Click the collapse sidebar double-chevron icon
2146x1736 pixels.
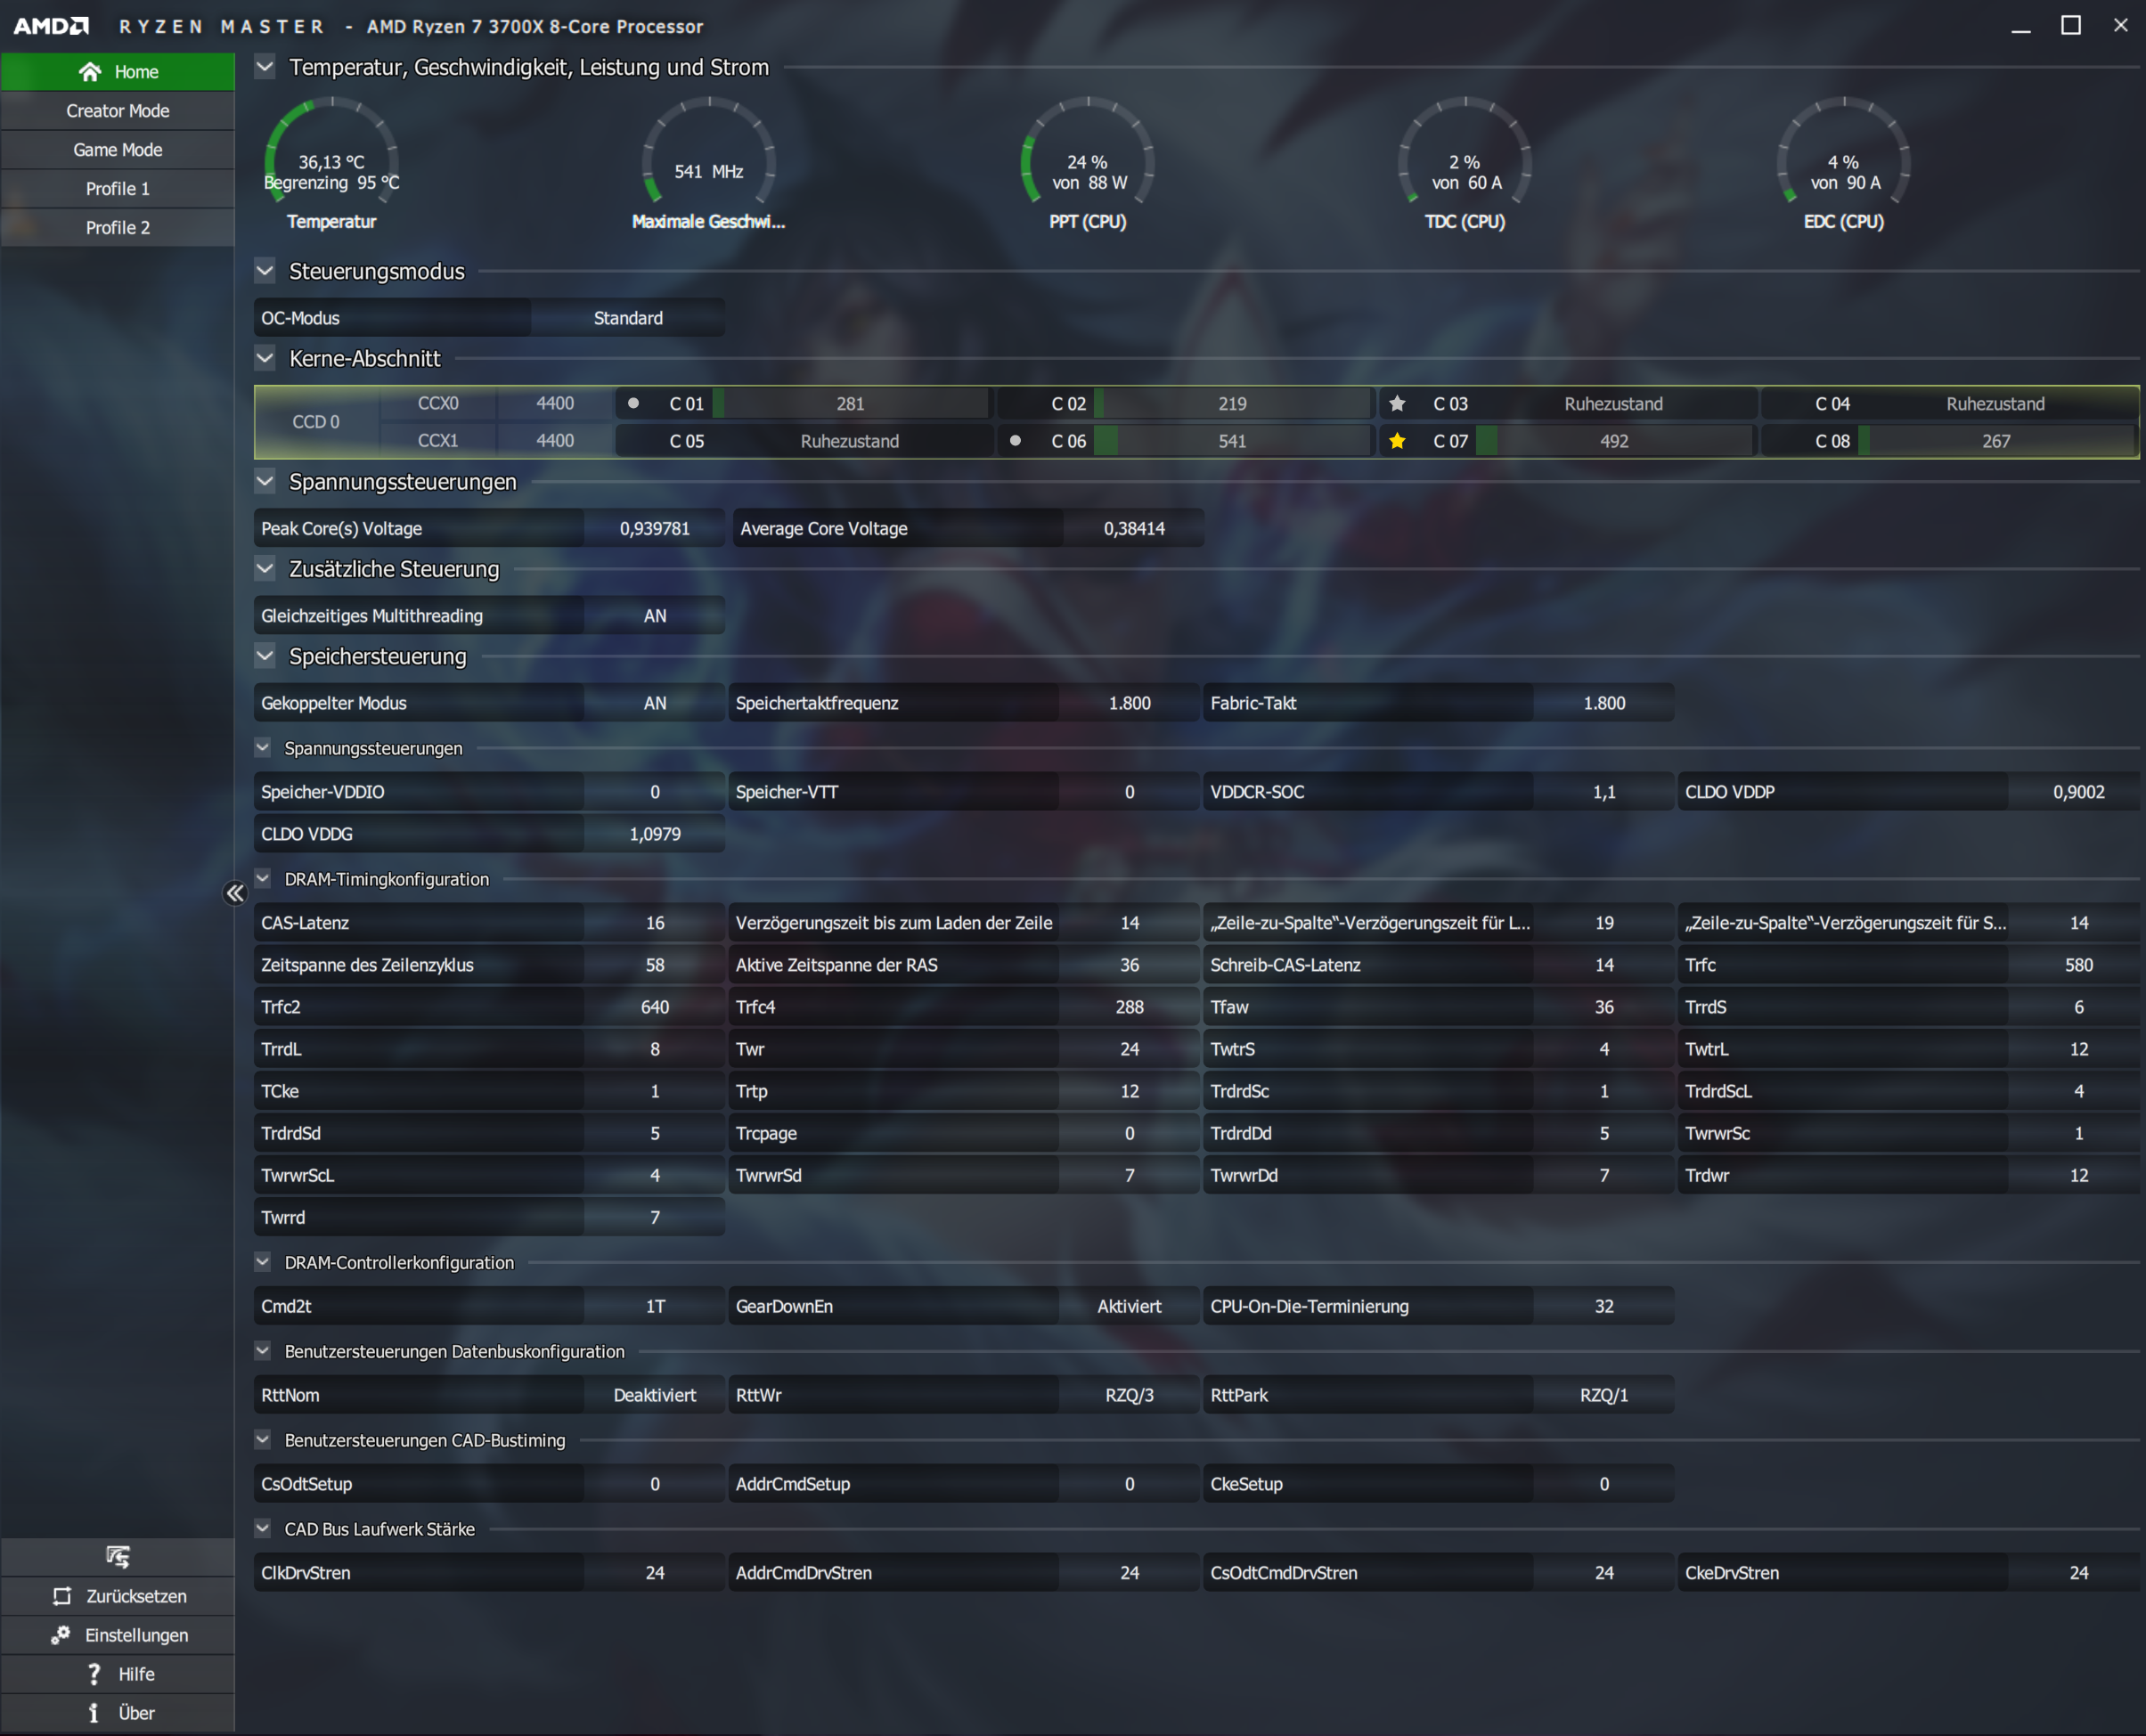[x=235, y=893]
